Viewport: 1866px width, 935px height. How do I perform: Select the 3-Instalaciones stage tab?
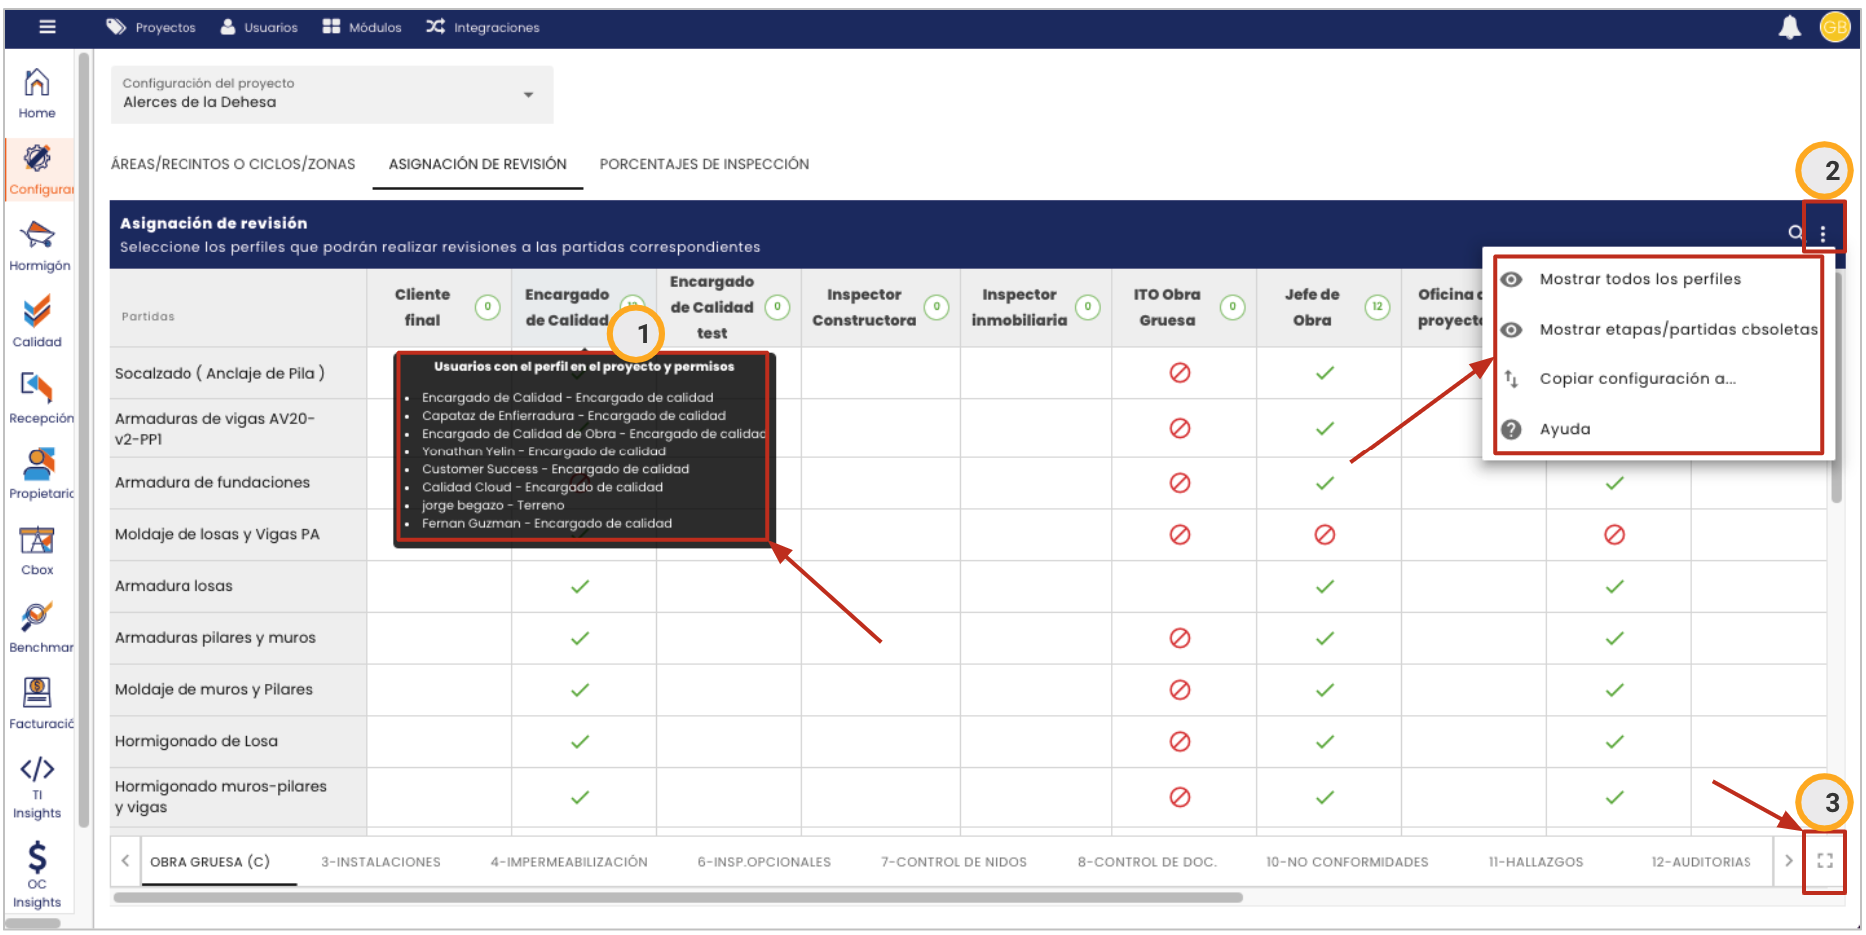point(380,862)
